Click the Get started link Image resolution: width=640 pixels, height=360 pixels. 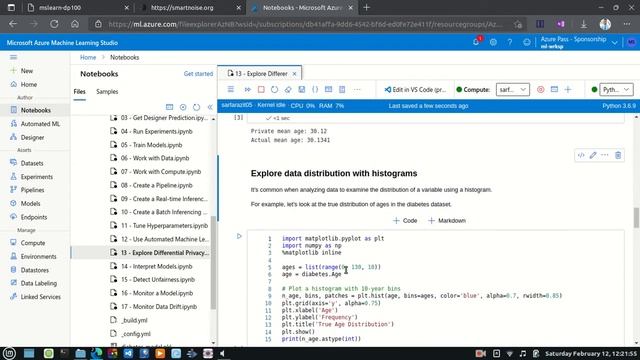pyautogui.click(x=198, y=74)
